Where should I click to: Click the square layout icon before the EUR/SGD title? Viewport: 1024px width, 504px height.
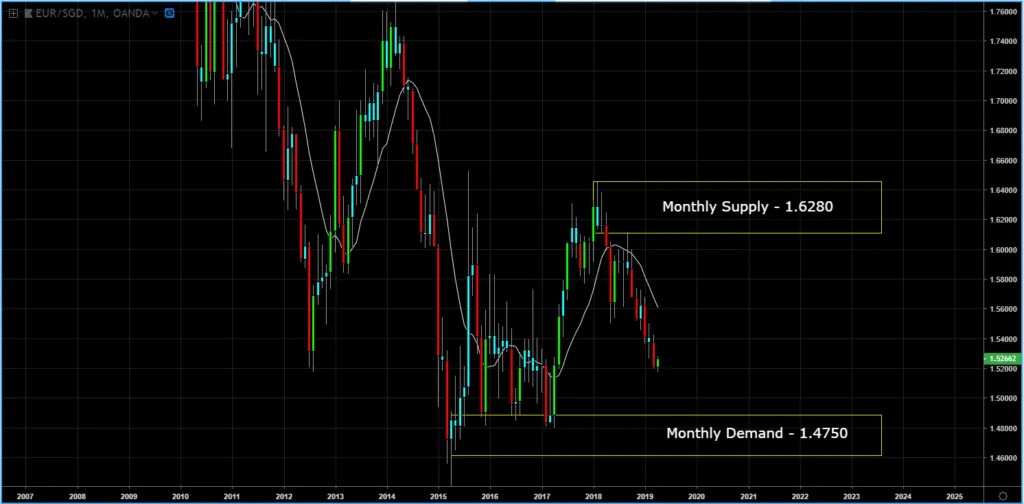tap(13, 12)
